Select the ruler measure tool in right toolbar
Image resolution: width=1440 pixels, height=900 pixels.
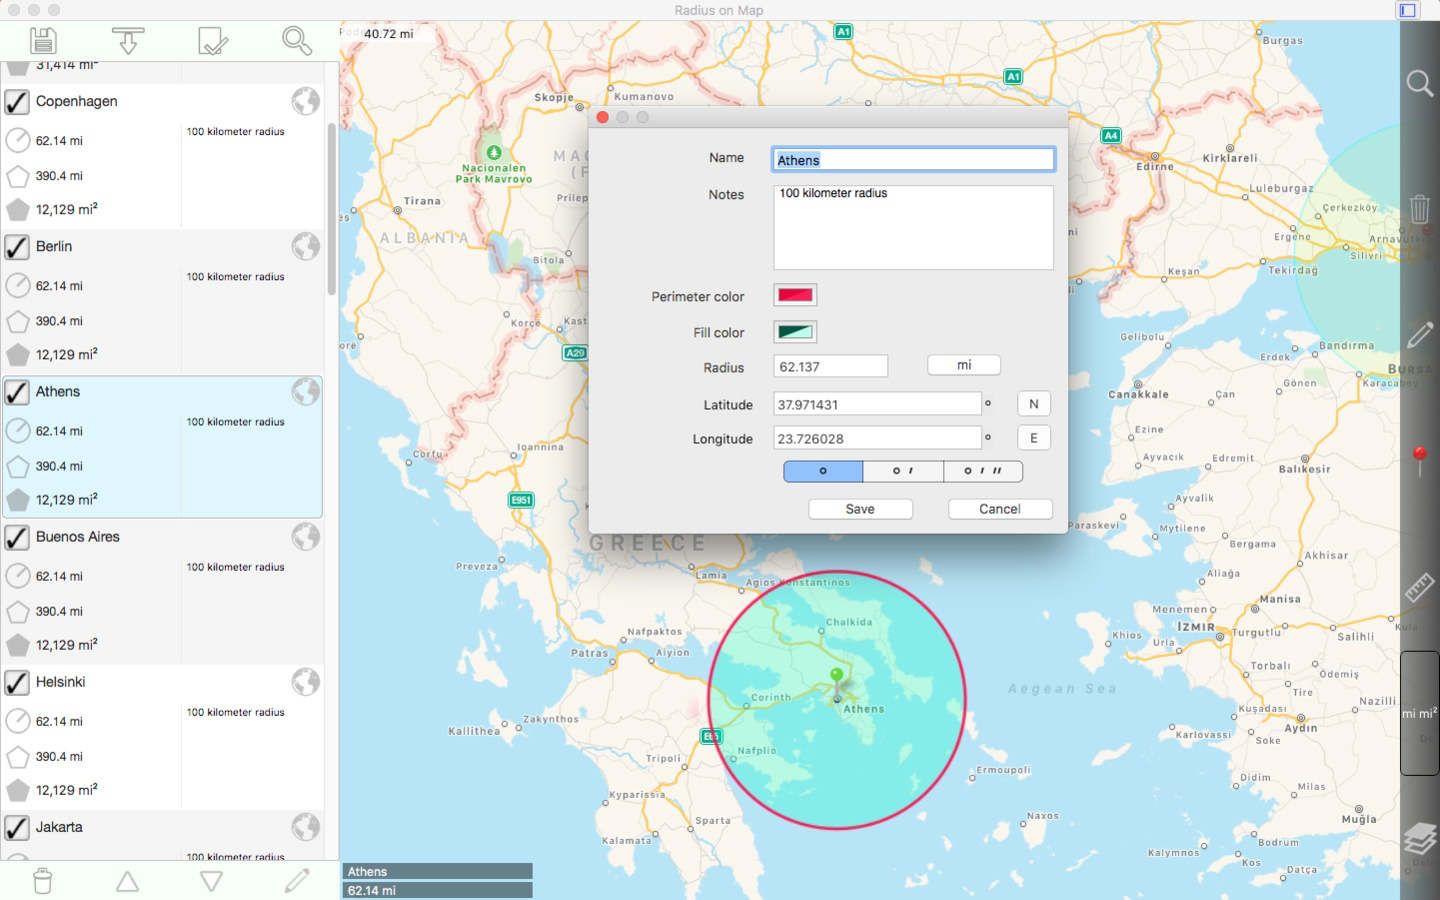[x=1420, y=587]
